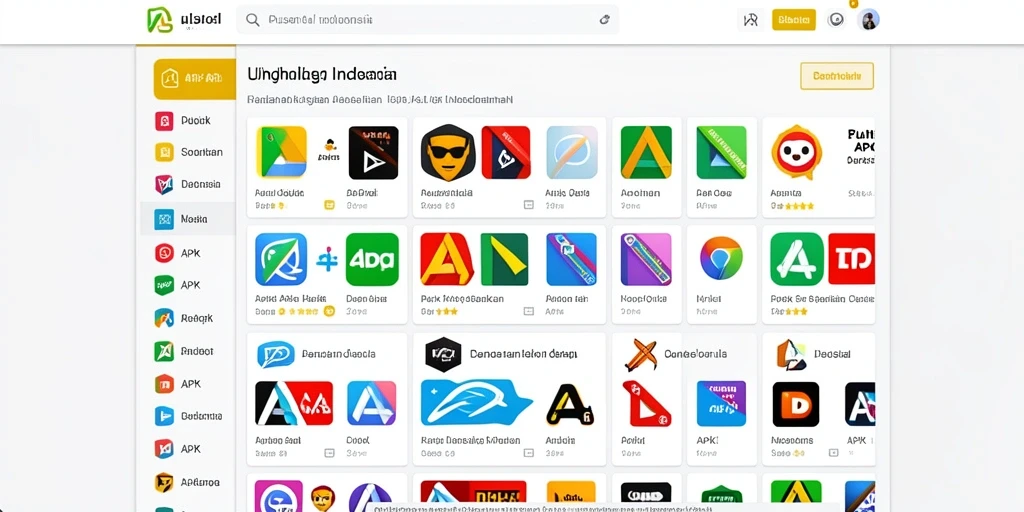The height and width of the screenshot is (512, 1024).
Task: Open the blue gradient A icon in third row
Action: (x=372, y=404)
